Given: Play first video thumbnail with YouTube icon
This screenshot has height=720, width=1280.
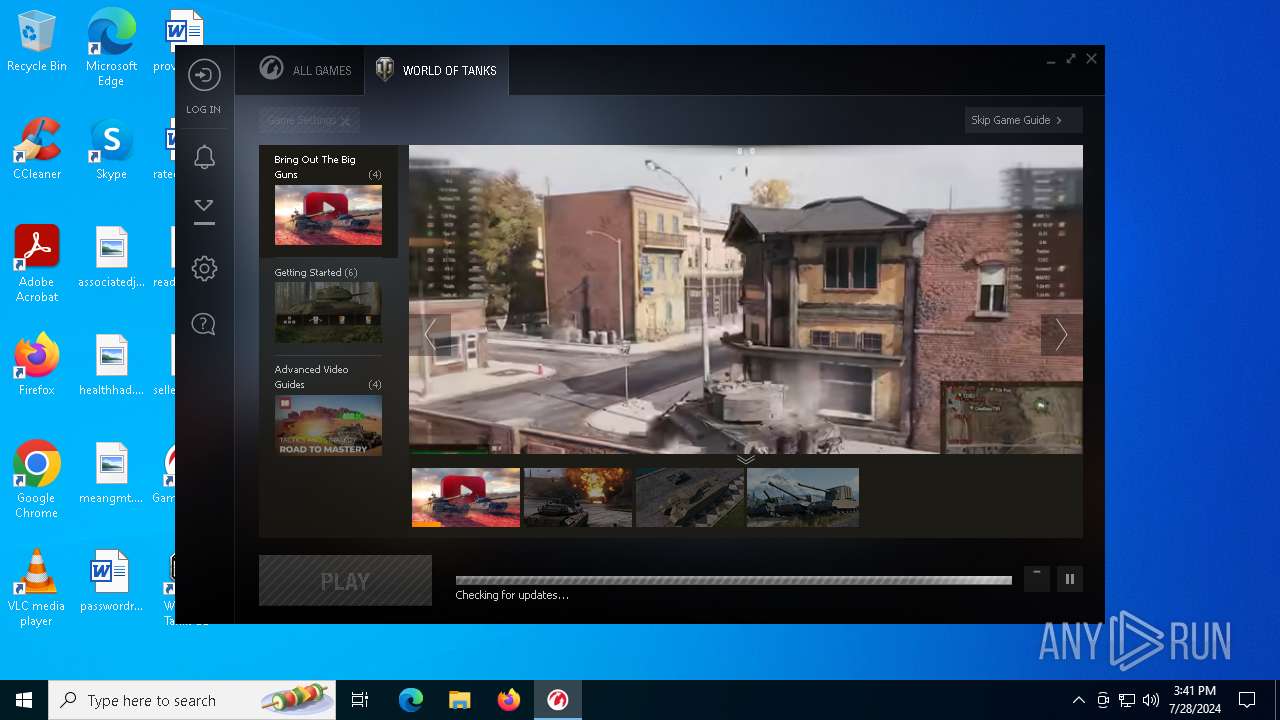Looking at the screenshot, I should tap(466, 497).
